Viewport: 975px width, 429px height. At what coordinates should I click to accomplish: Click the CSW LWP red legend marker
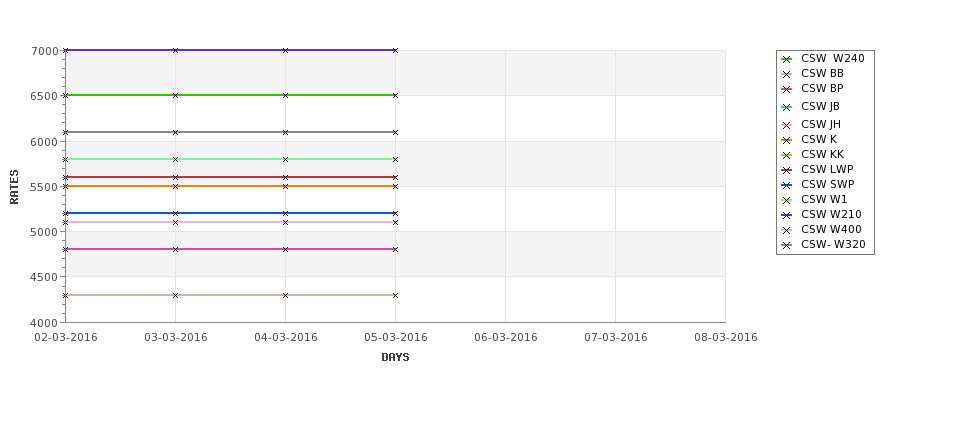point(786,170)
